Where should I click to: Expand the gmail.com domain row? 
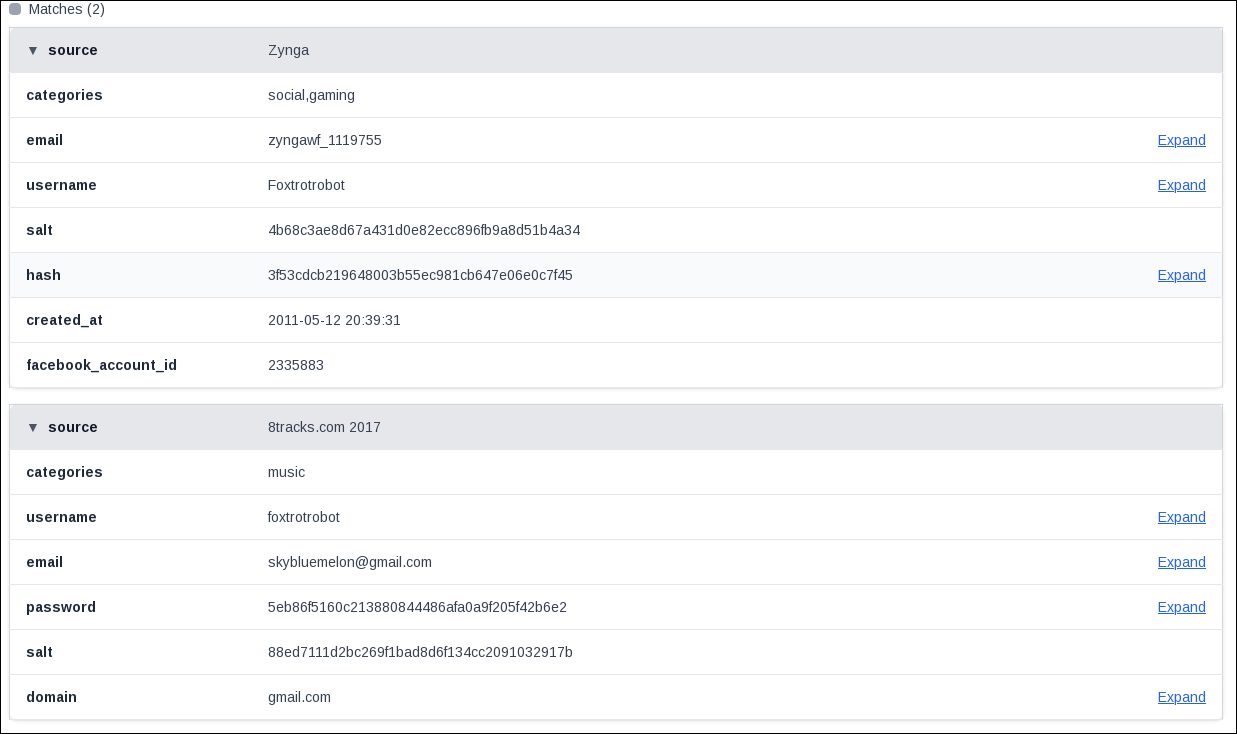coord(1181,697)
